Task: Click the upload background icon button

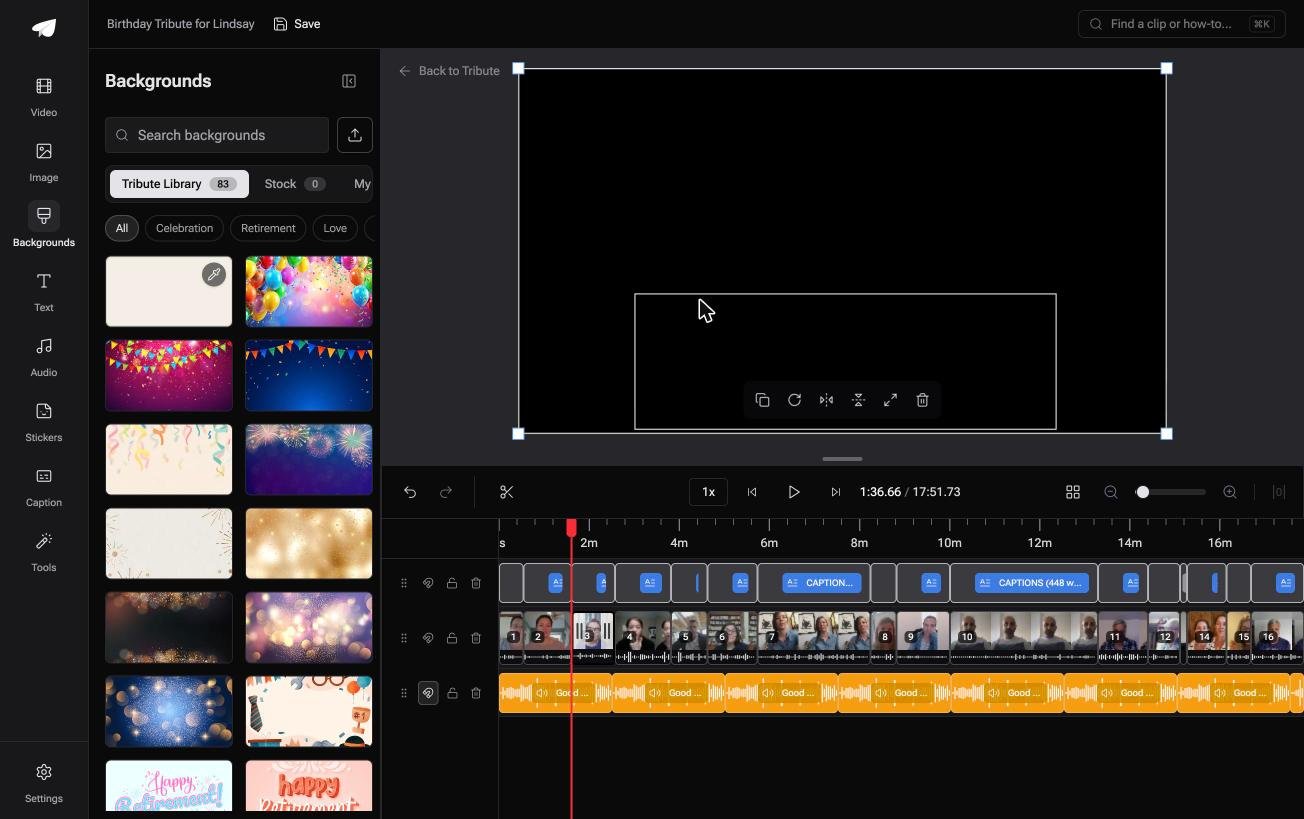Action: click(355, 135)
